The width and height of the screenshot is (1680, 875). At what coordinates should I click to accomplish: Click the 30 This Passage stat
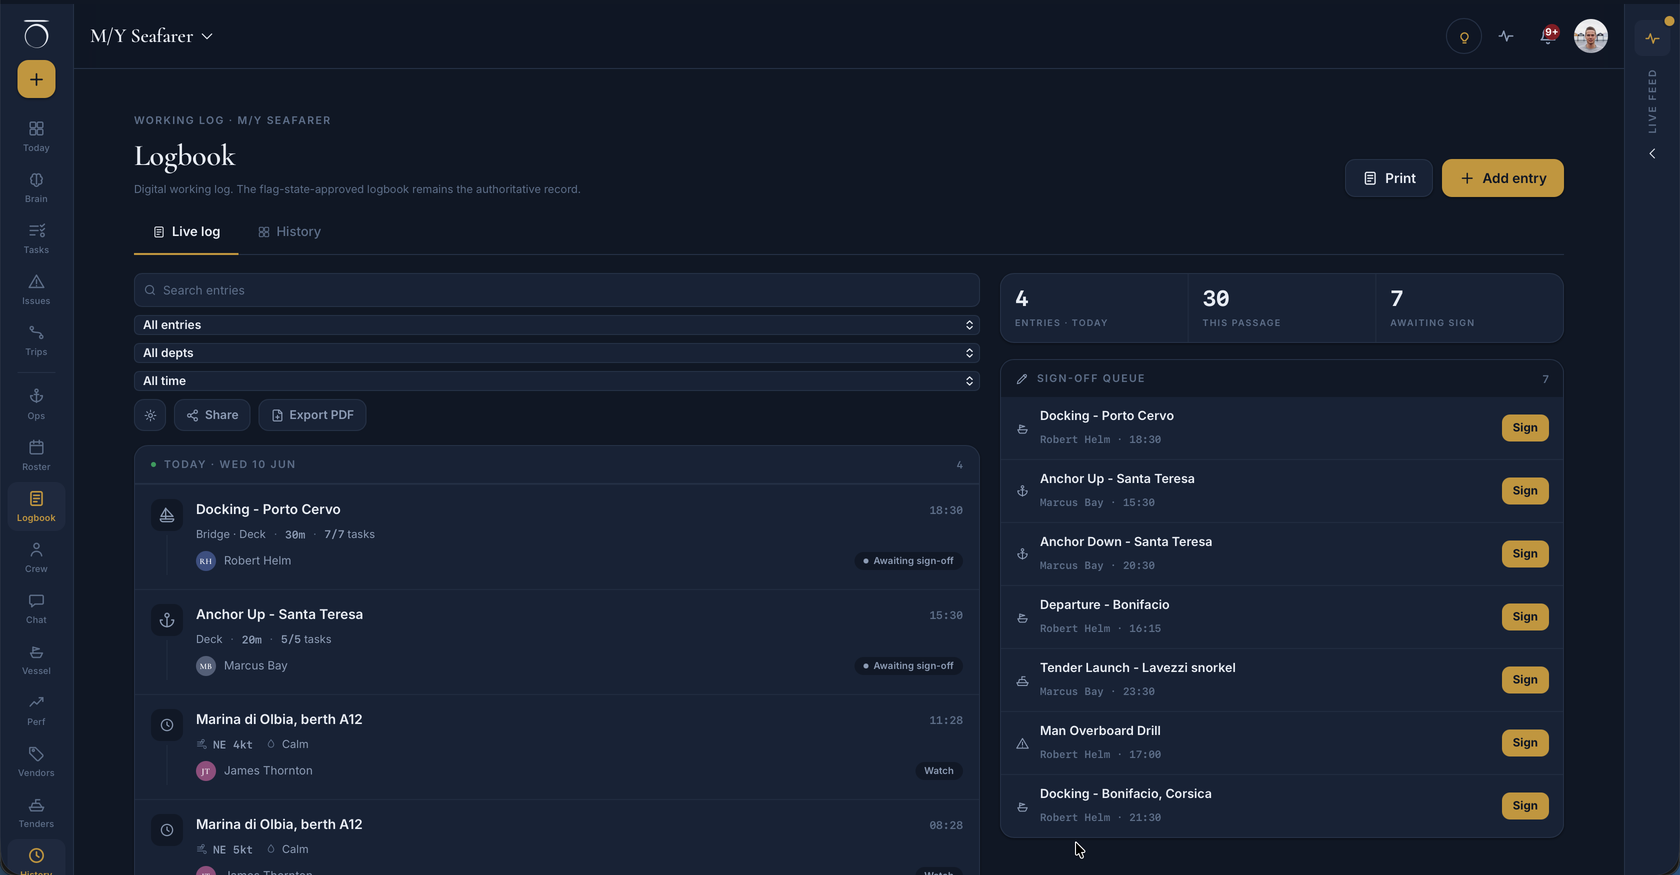tap(1282, 308)
